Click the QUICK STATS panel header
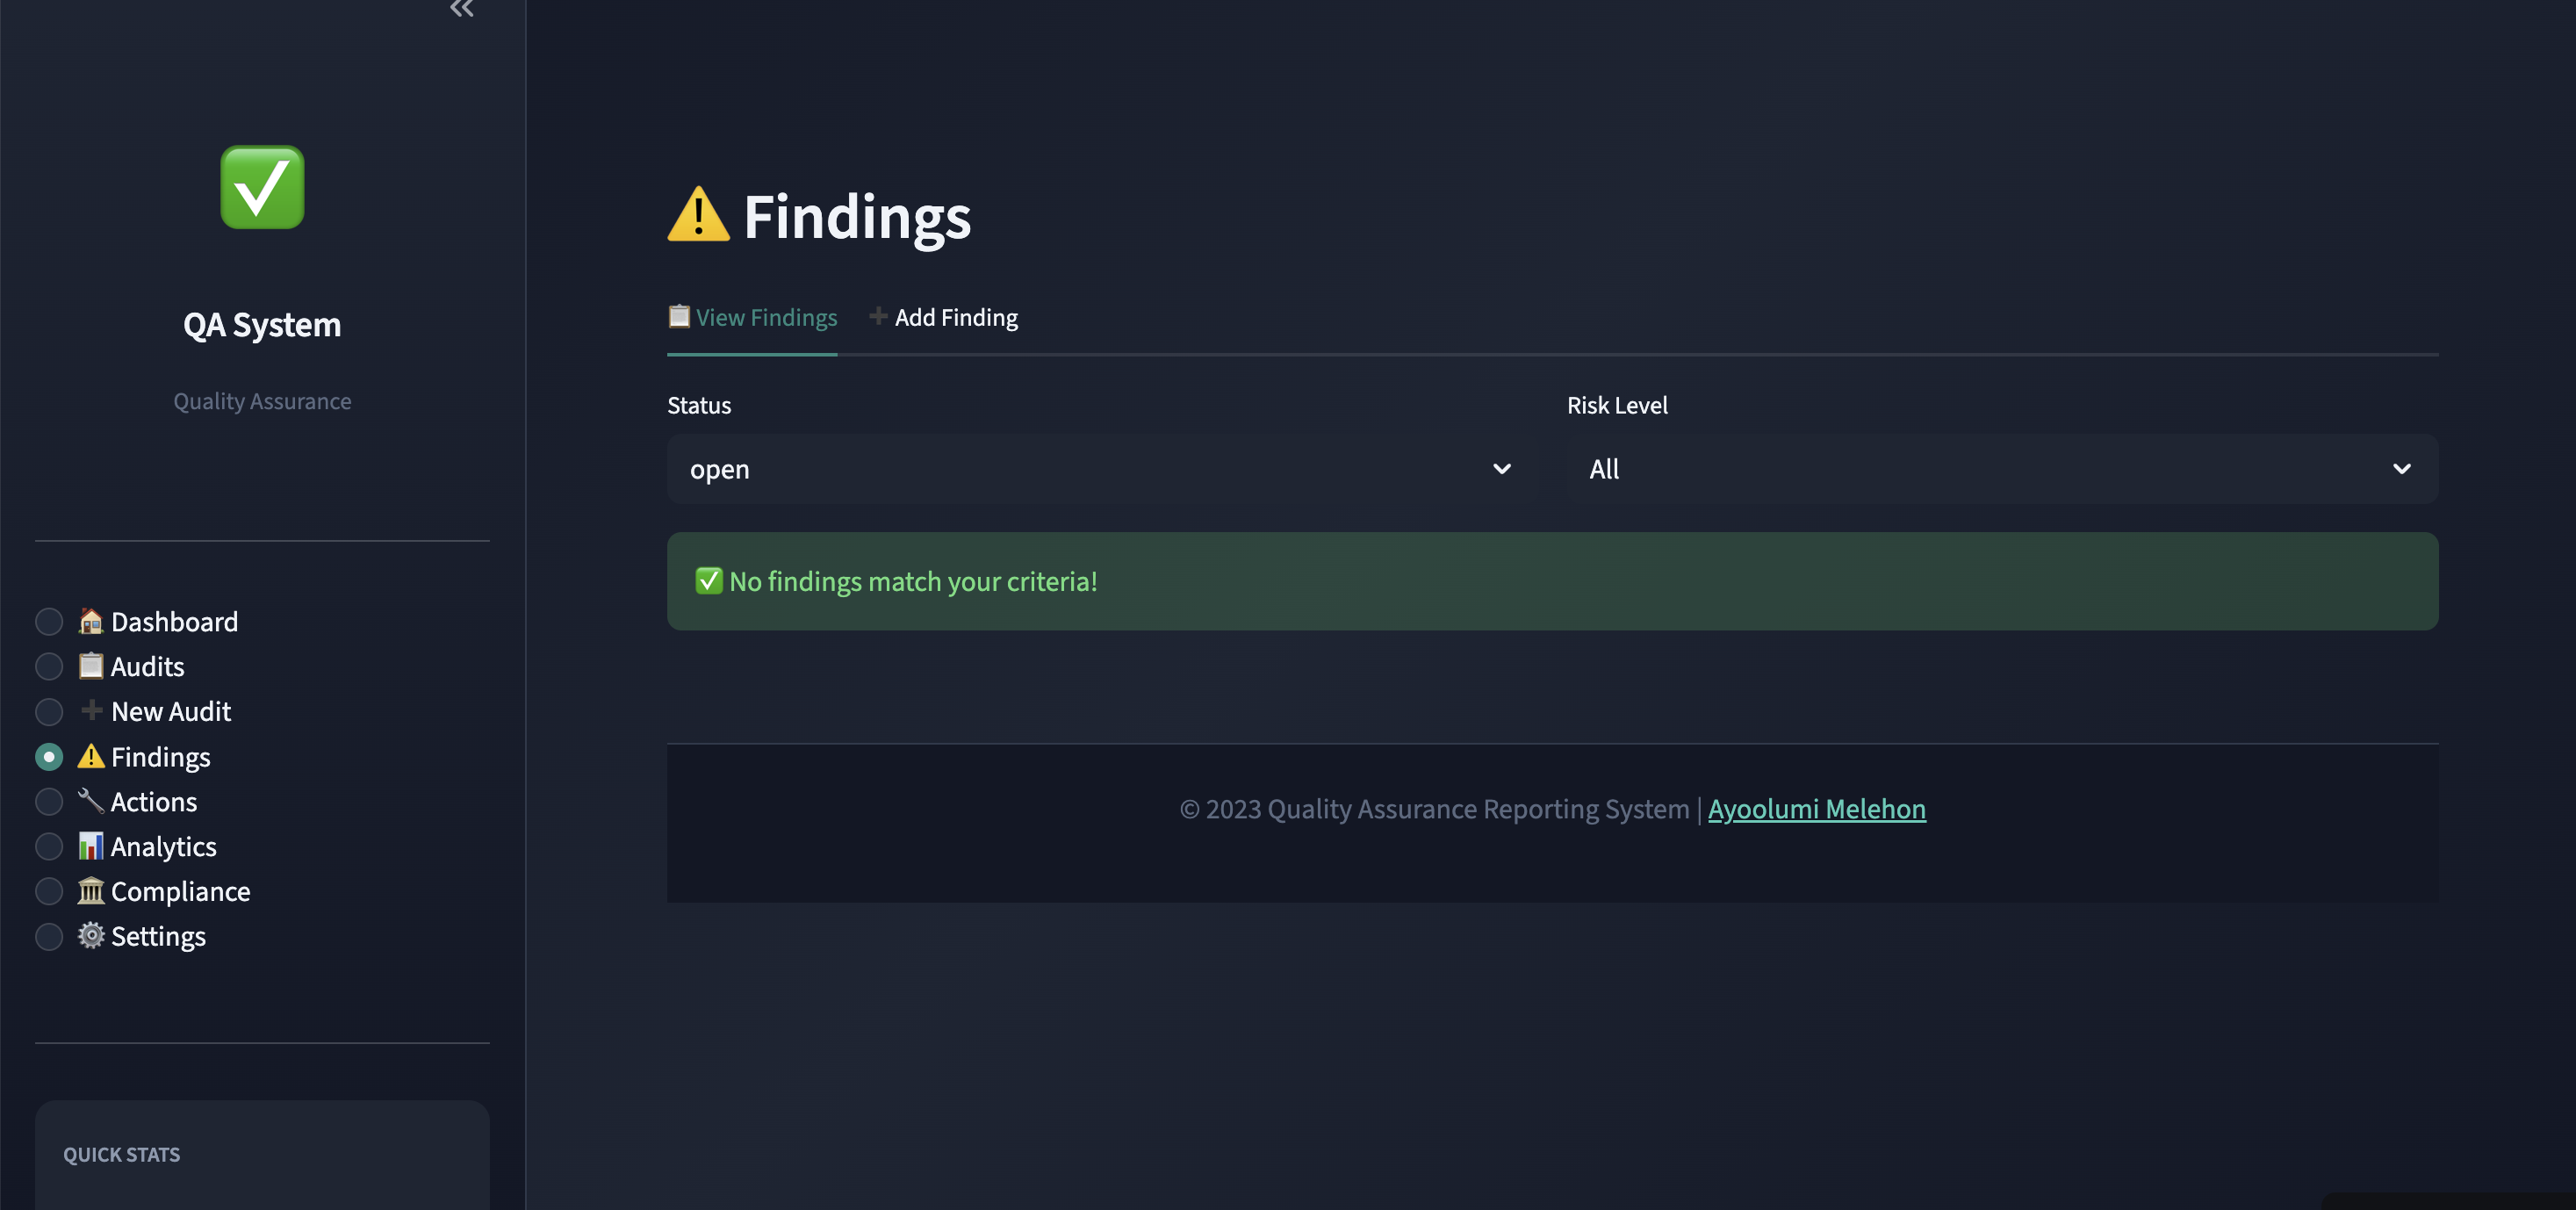This screenshot has height=1210, width=2576. coord(122,1155)
